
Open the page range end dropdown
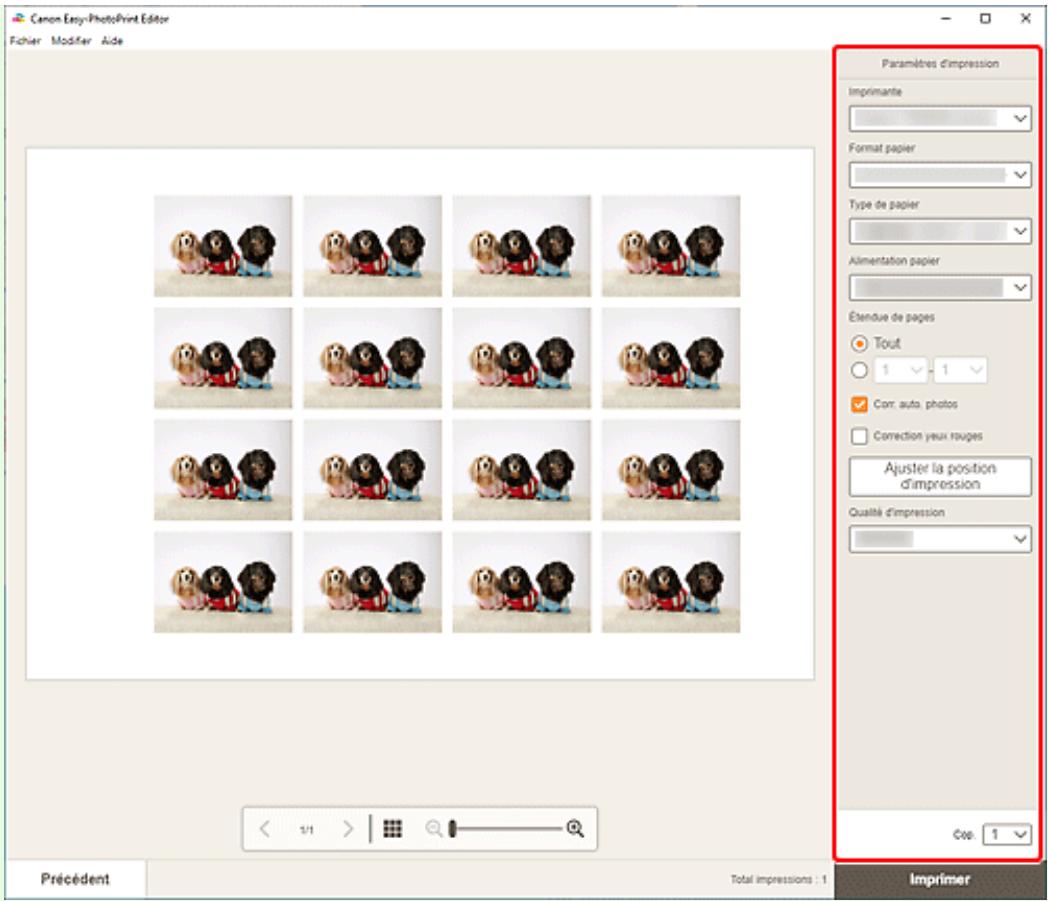960,370
